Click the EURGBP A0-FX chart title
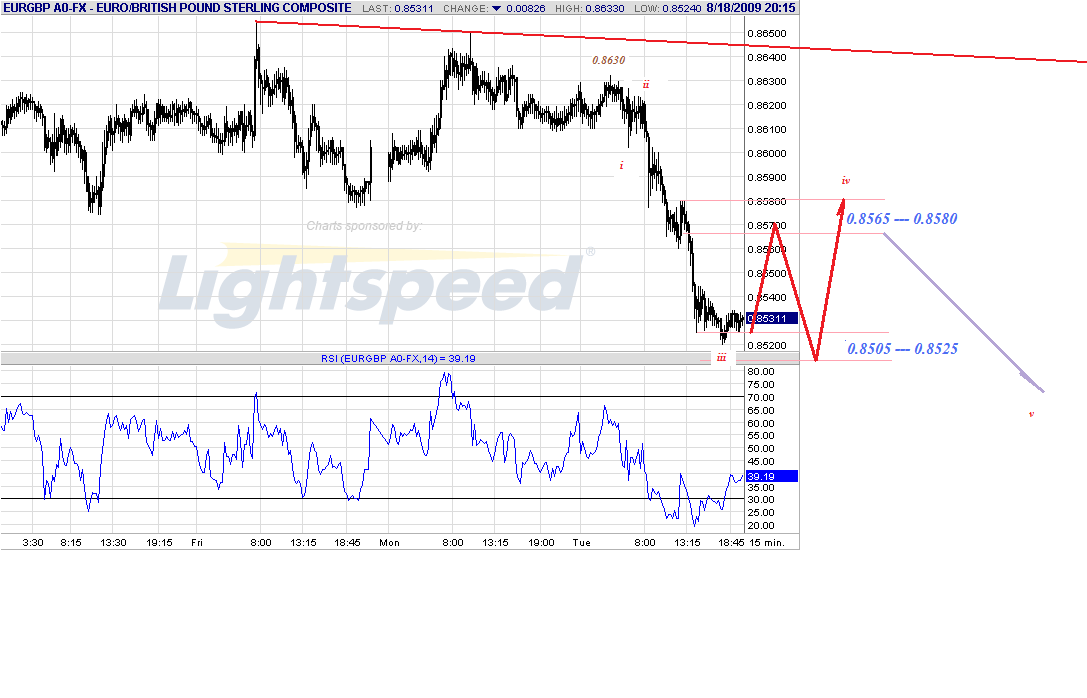Viewport: 1087px width, 698px height. 177,8
